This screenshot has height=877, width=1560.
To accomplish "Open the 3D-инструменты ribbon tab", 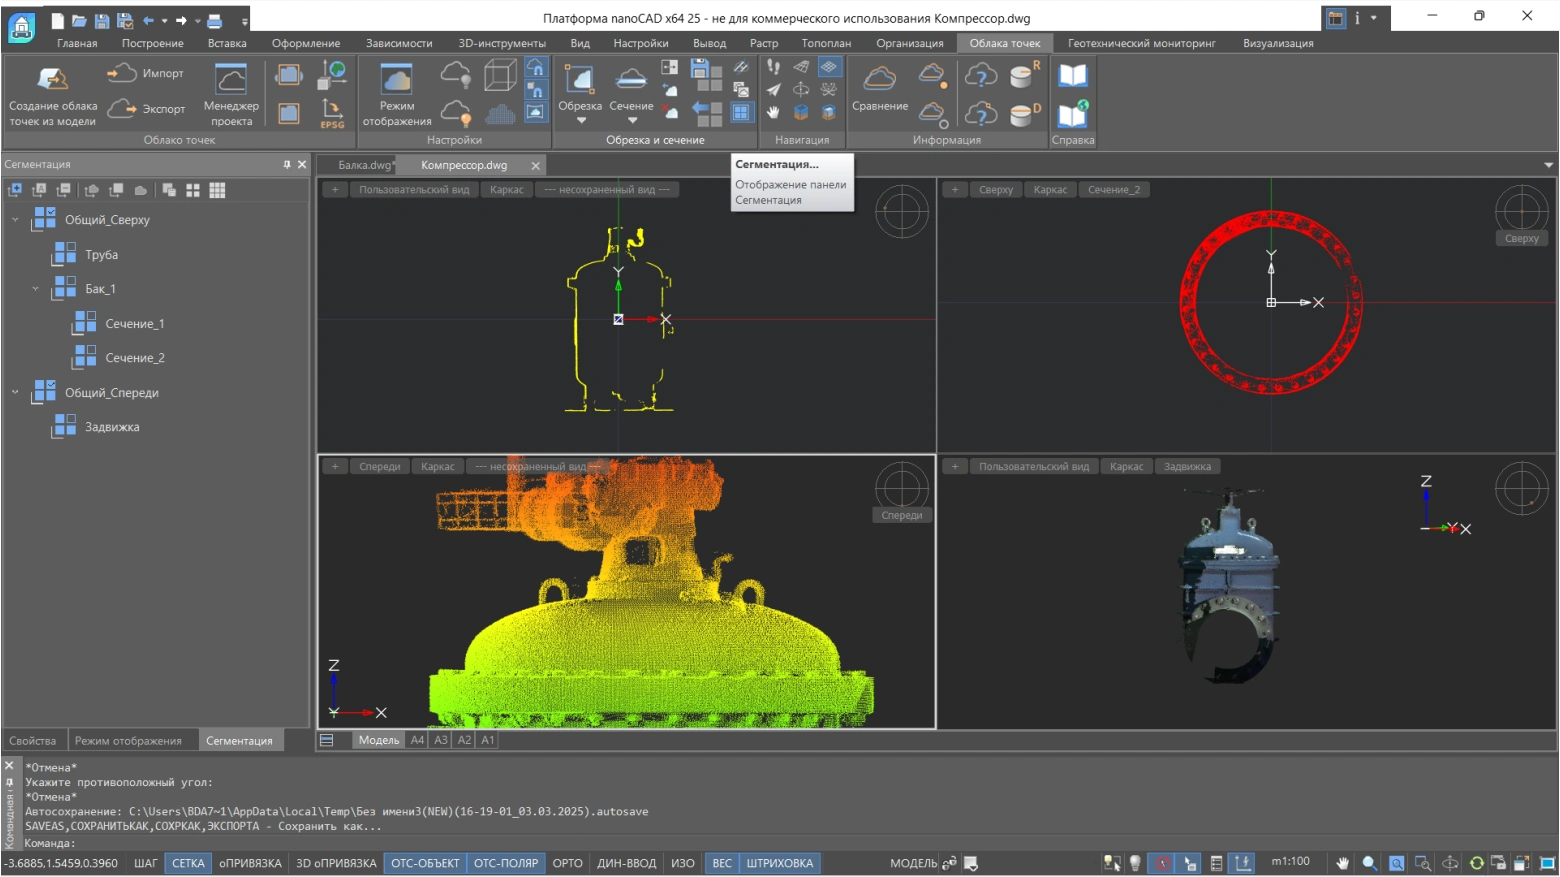I will point(502,43).
